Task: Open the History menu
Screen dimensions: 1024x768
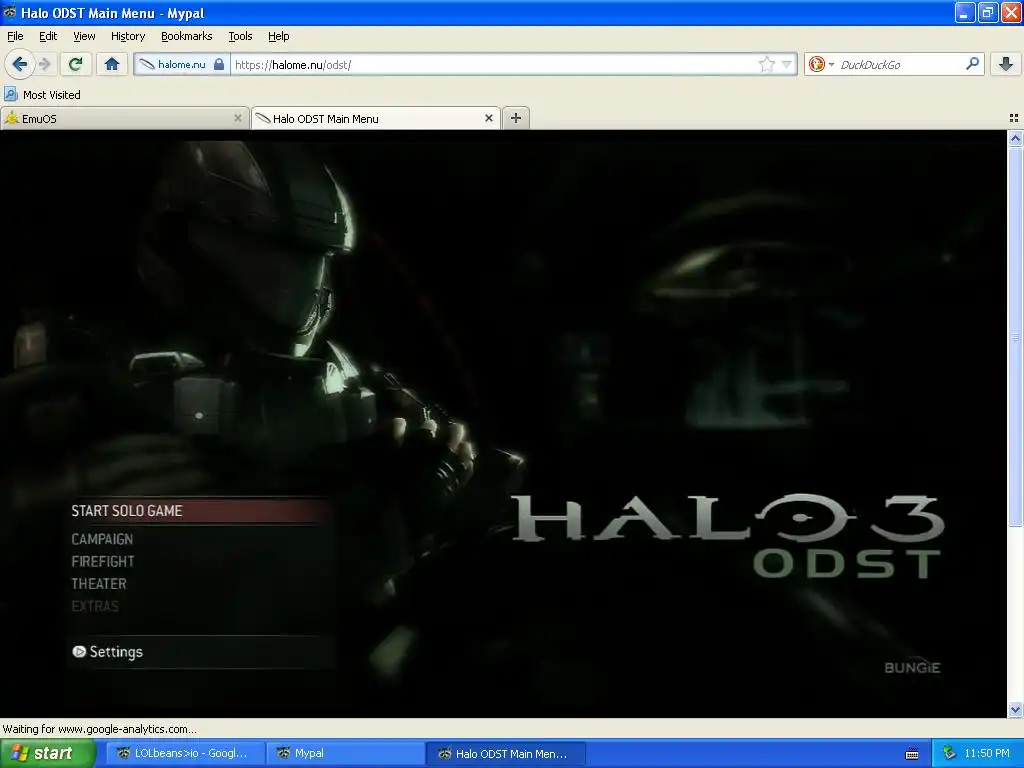Action: (x=128, y=36)
